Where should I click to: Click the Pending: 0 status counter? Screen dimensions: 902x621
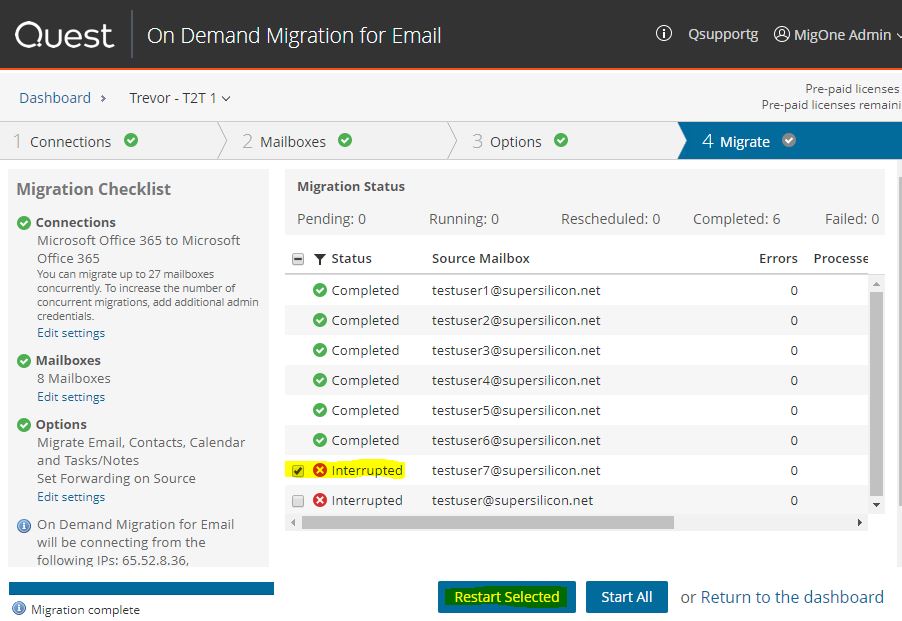pos(331,219)
